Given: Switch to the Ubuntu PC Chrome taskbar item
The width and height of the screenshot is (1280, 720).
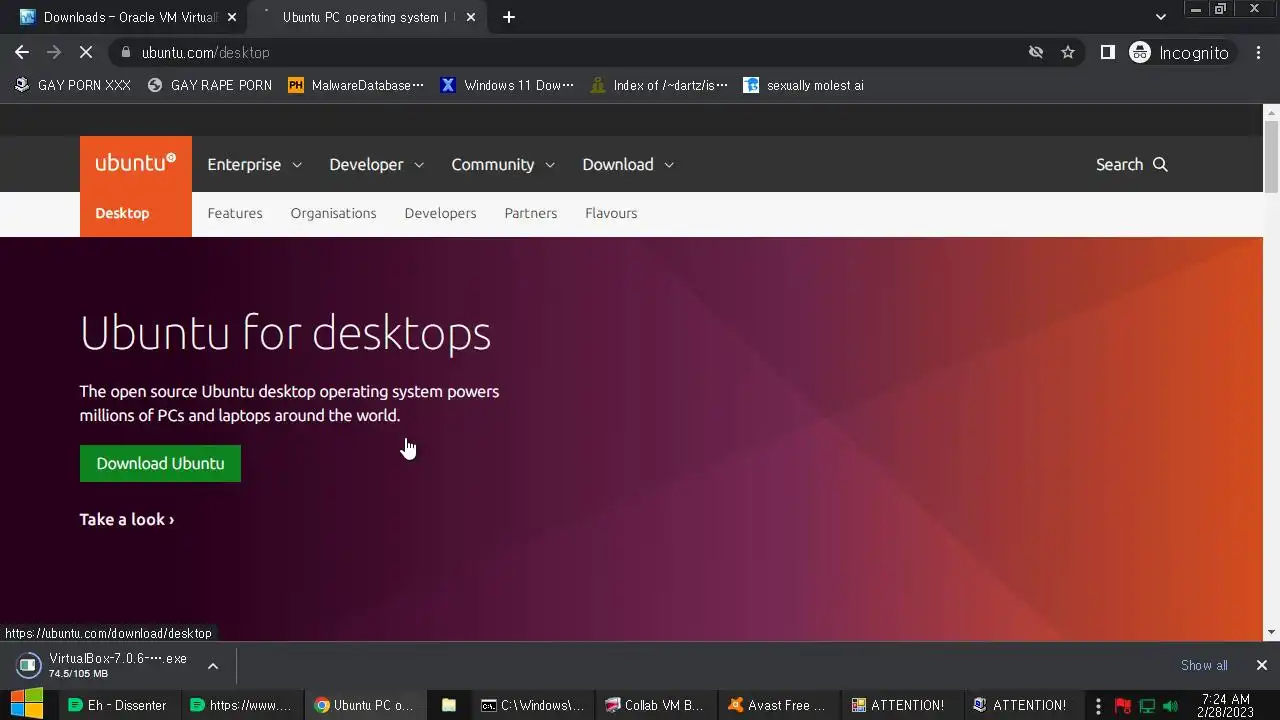Looking at the screenshot, I should point(364,705).
